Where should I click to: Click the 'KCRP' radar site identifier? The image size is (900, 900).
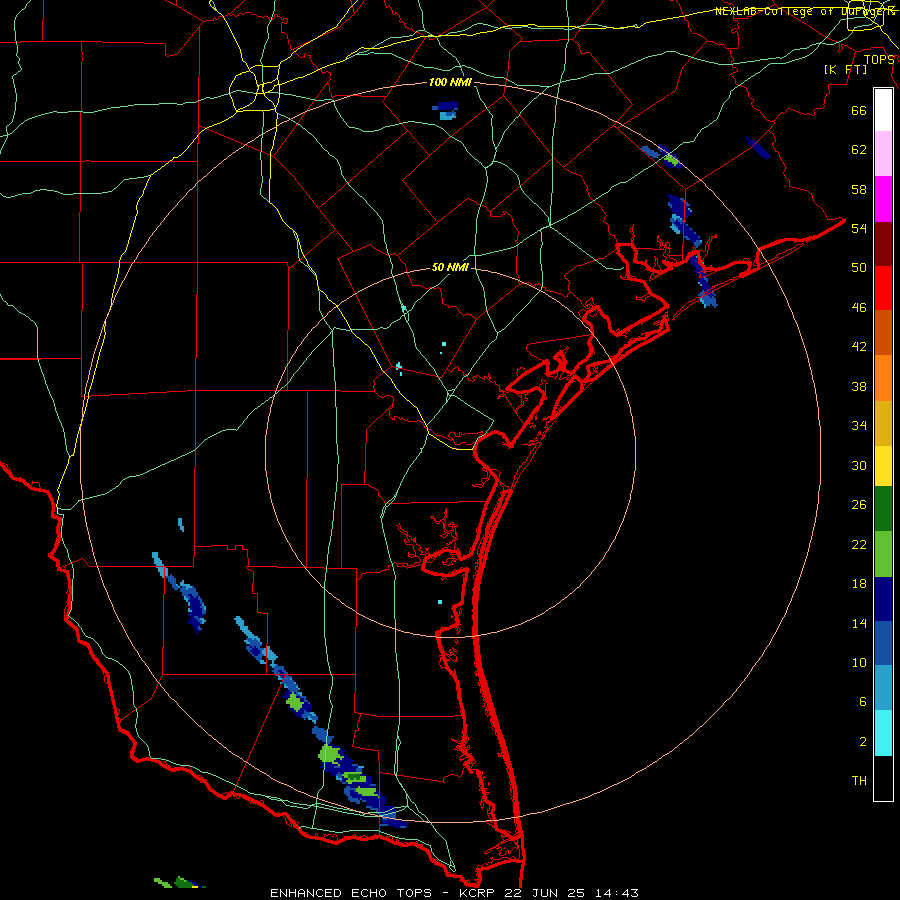(478, 893)
